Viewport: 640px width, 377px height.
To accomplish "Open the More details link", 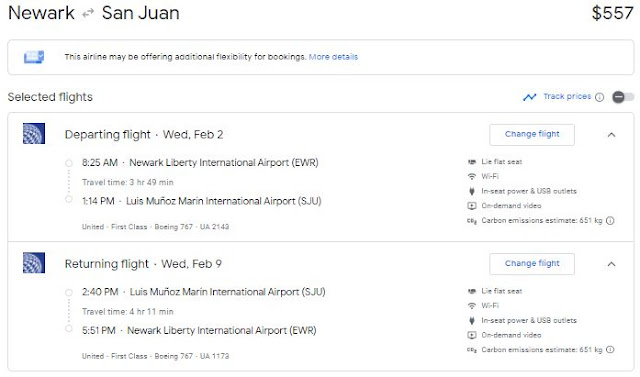I will click(333, 57).
